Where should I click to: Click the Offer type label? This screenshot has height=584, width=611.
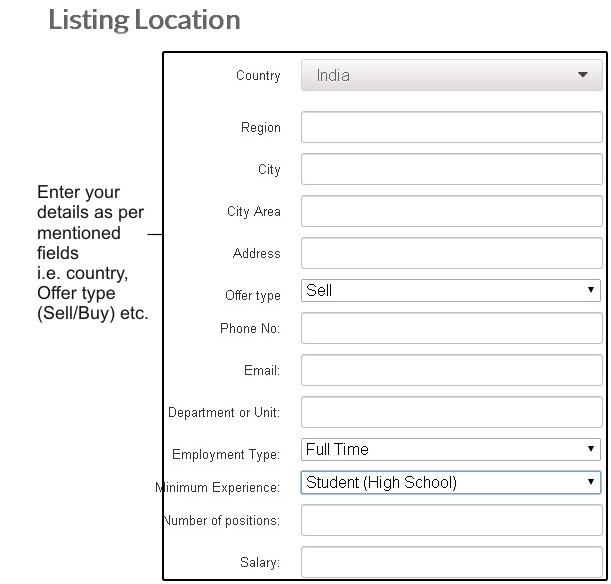tap(253, 296)
